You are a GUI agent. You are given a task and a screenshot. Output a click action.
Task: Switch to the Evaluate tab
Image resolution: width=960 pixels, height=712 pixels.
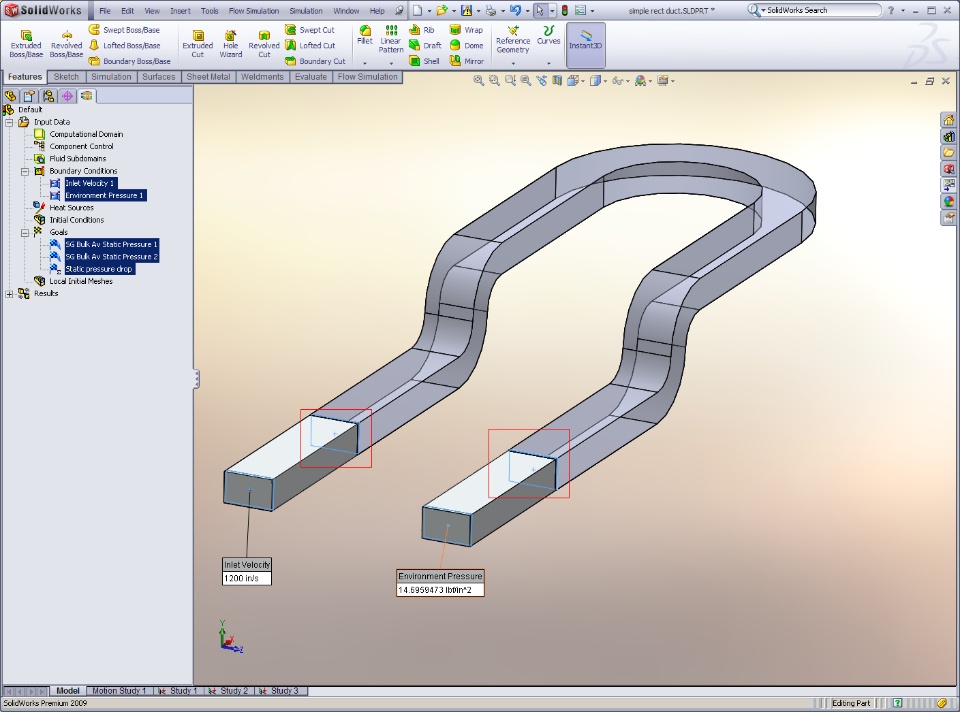tap(310, 77)
